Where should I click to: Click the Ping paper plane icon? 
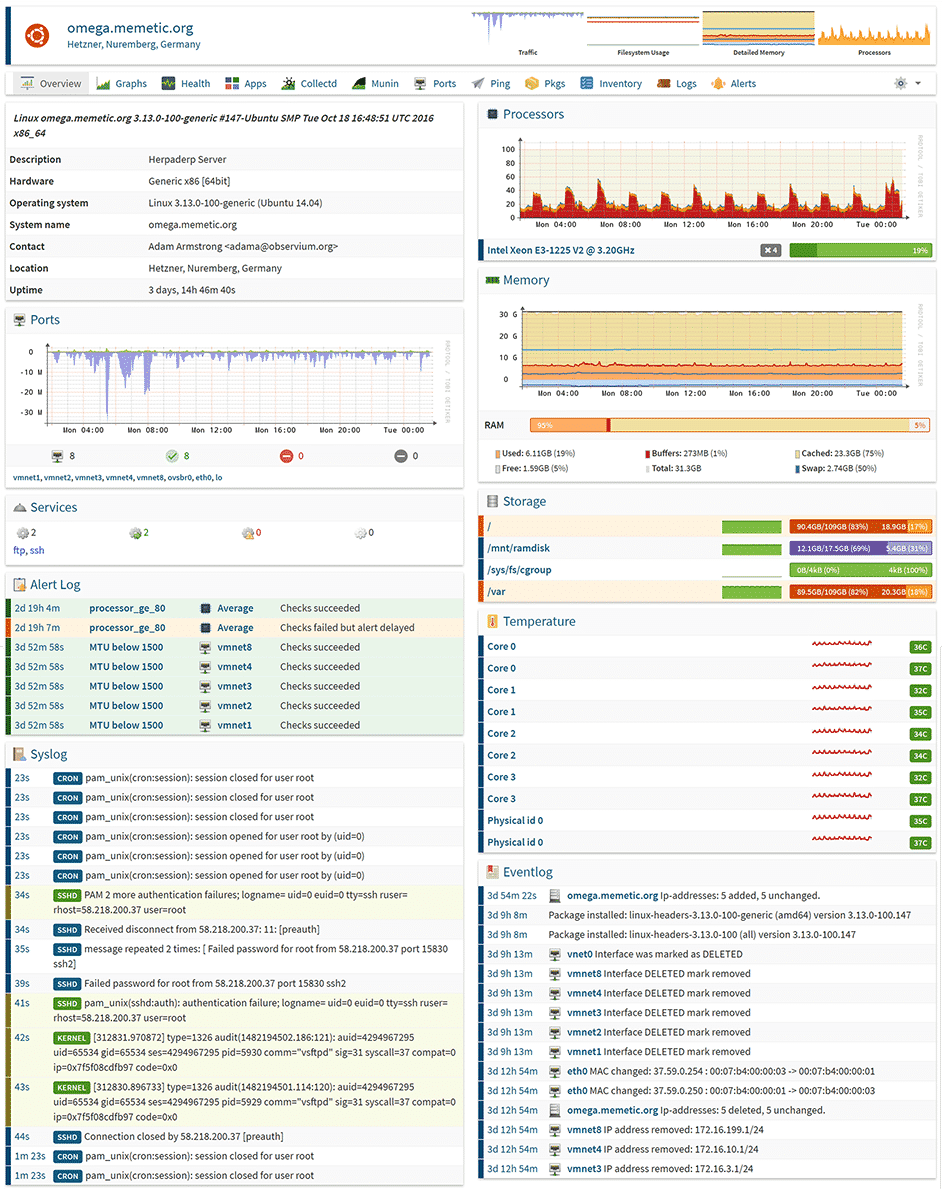pos(479,84)
